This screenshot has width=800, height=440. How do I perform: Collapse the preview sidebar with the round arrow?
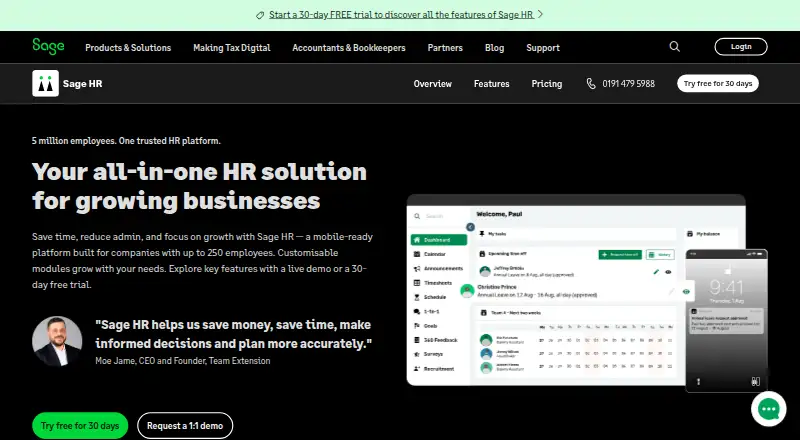[x=470, y=227]
